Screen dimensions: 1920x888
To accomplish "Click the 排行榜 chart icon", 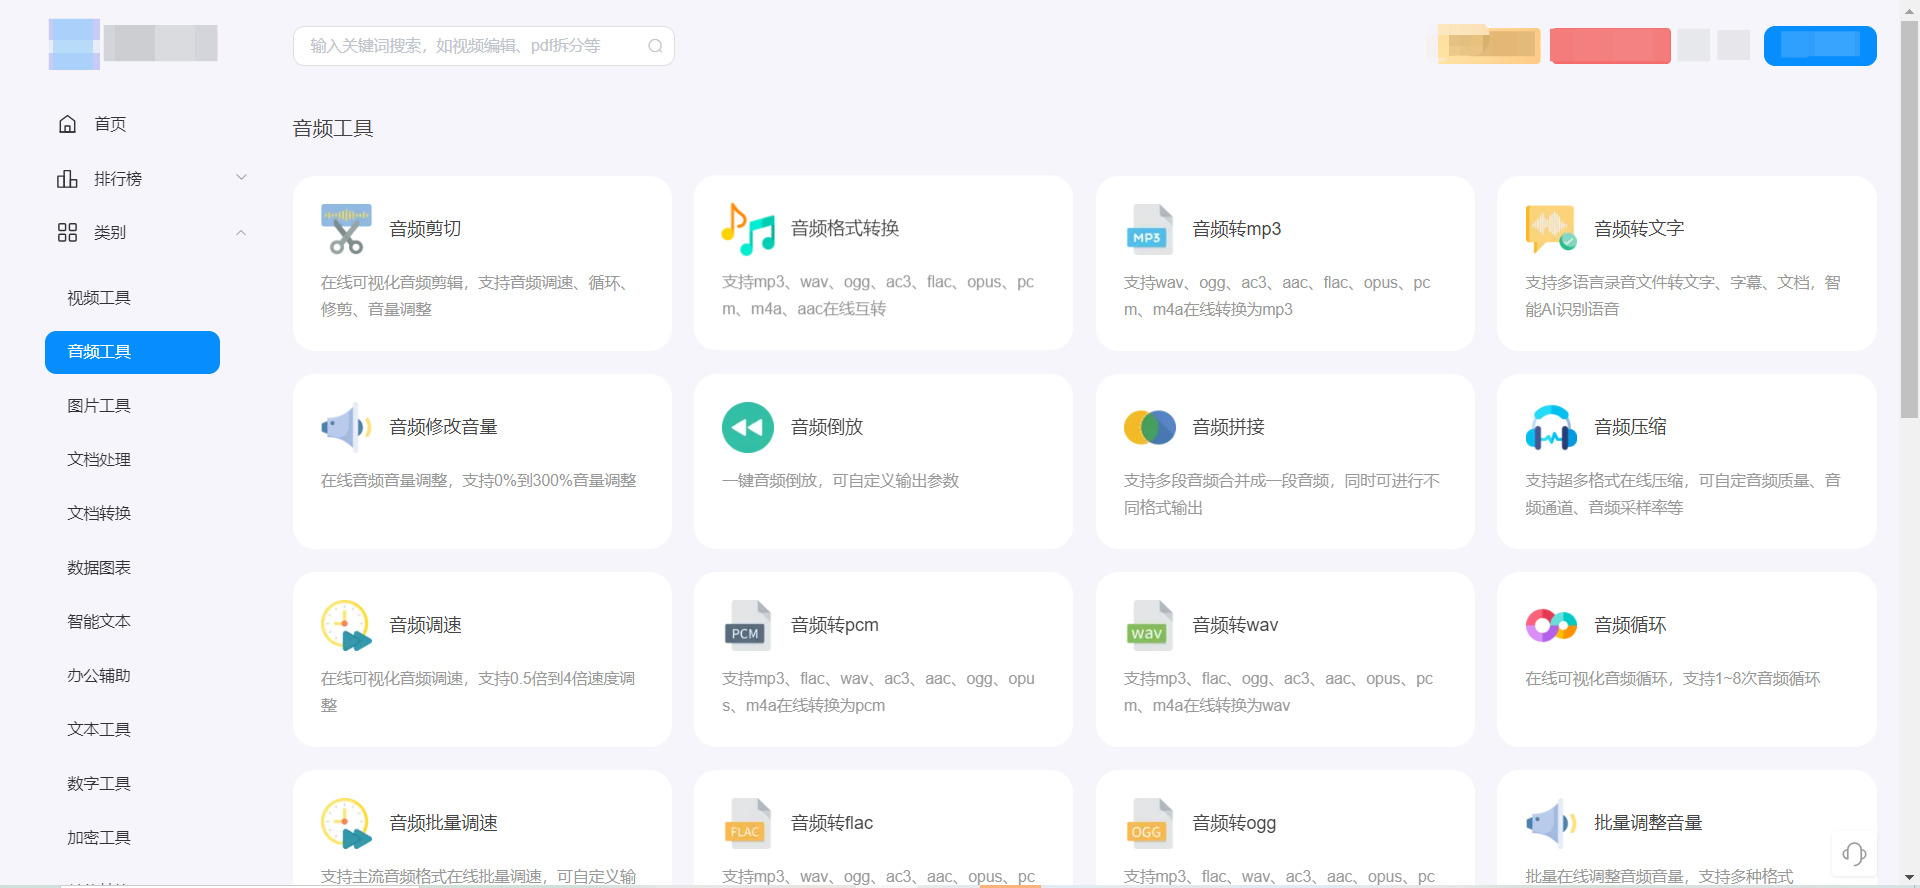I will coord(67,179).
